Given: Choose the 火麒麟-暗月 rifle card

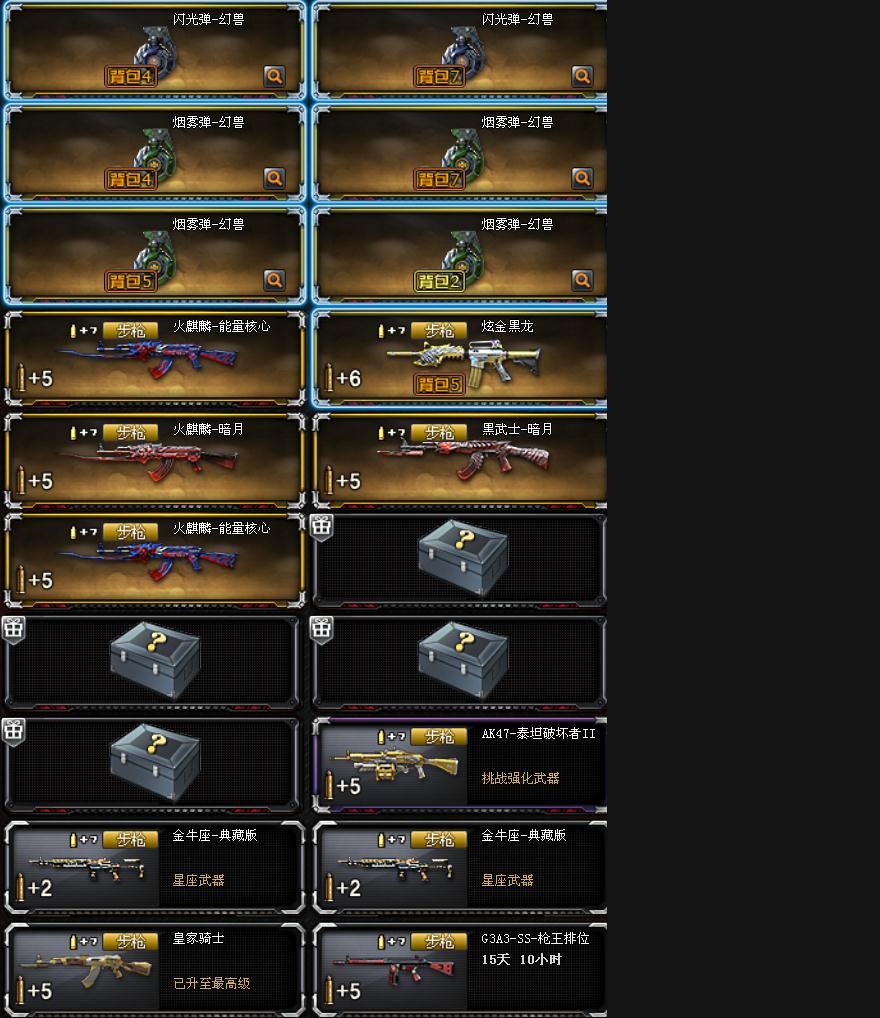Looking at the screenshot, I should [155, 460].
